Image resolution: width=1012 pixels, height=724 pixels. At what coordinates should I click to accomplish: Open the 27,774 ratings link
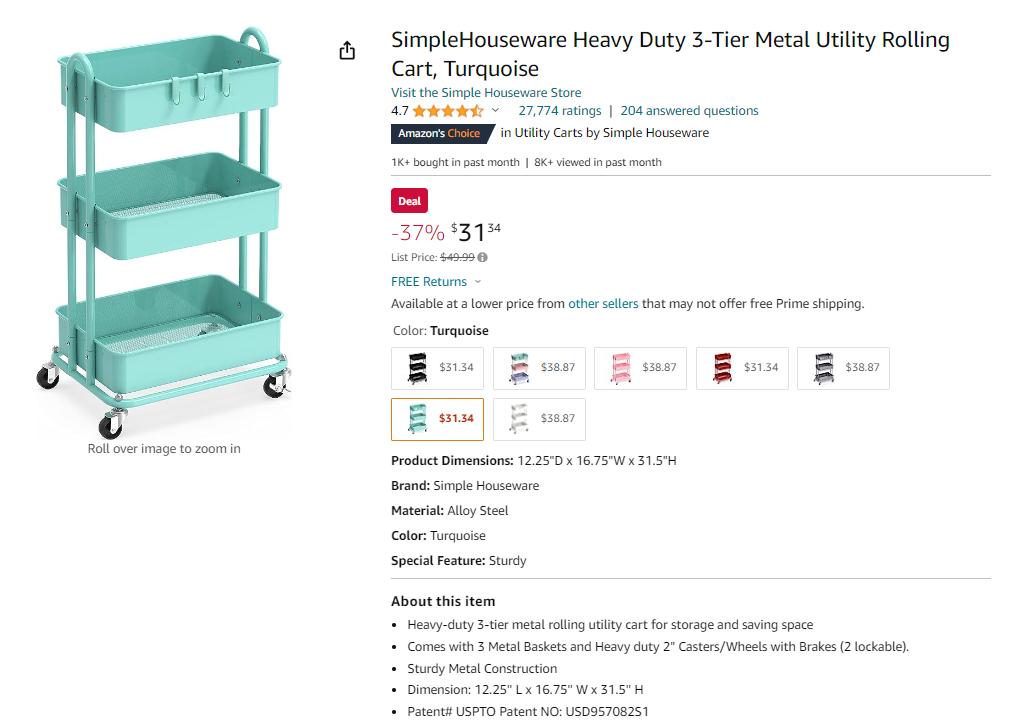(x=560, y=111)
